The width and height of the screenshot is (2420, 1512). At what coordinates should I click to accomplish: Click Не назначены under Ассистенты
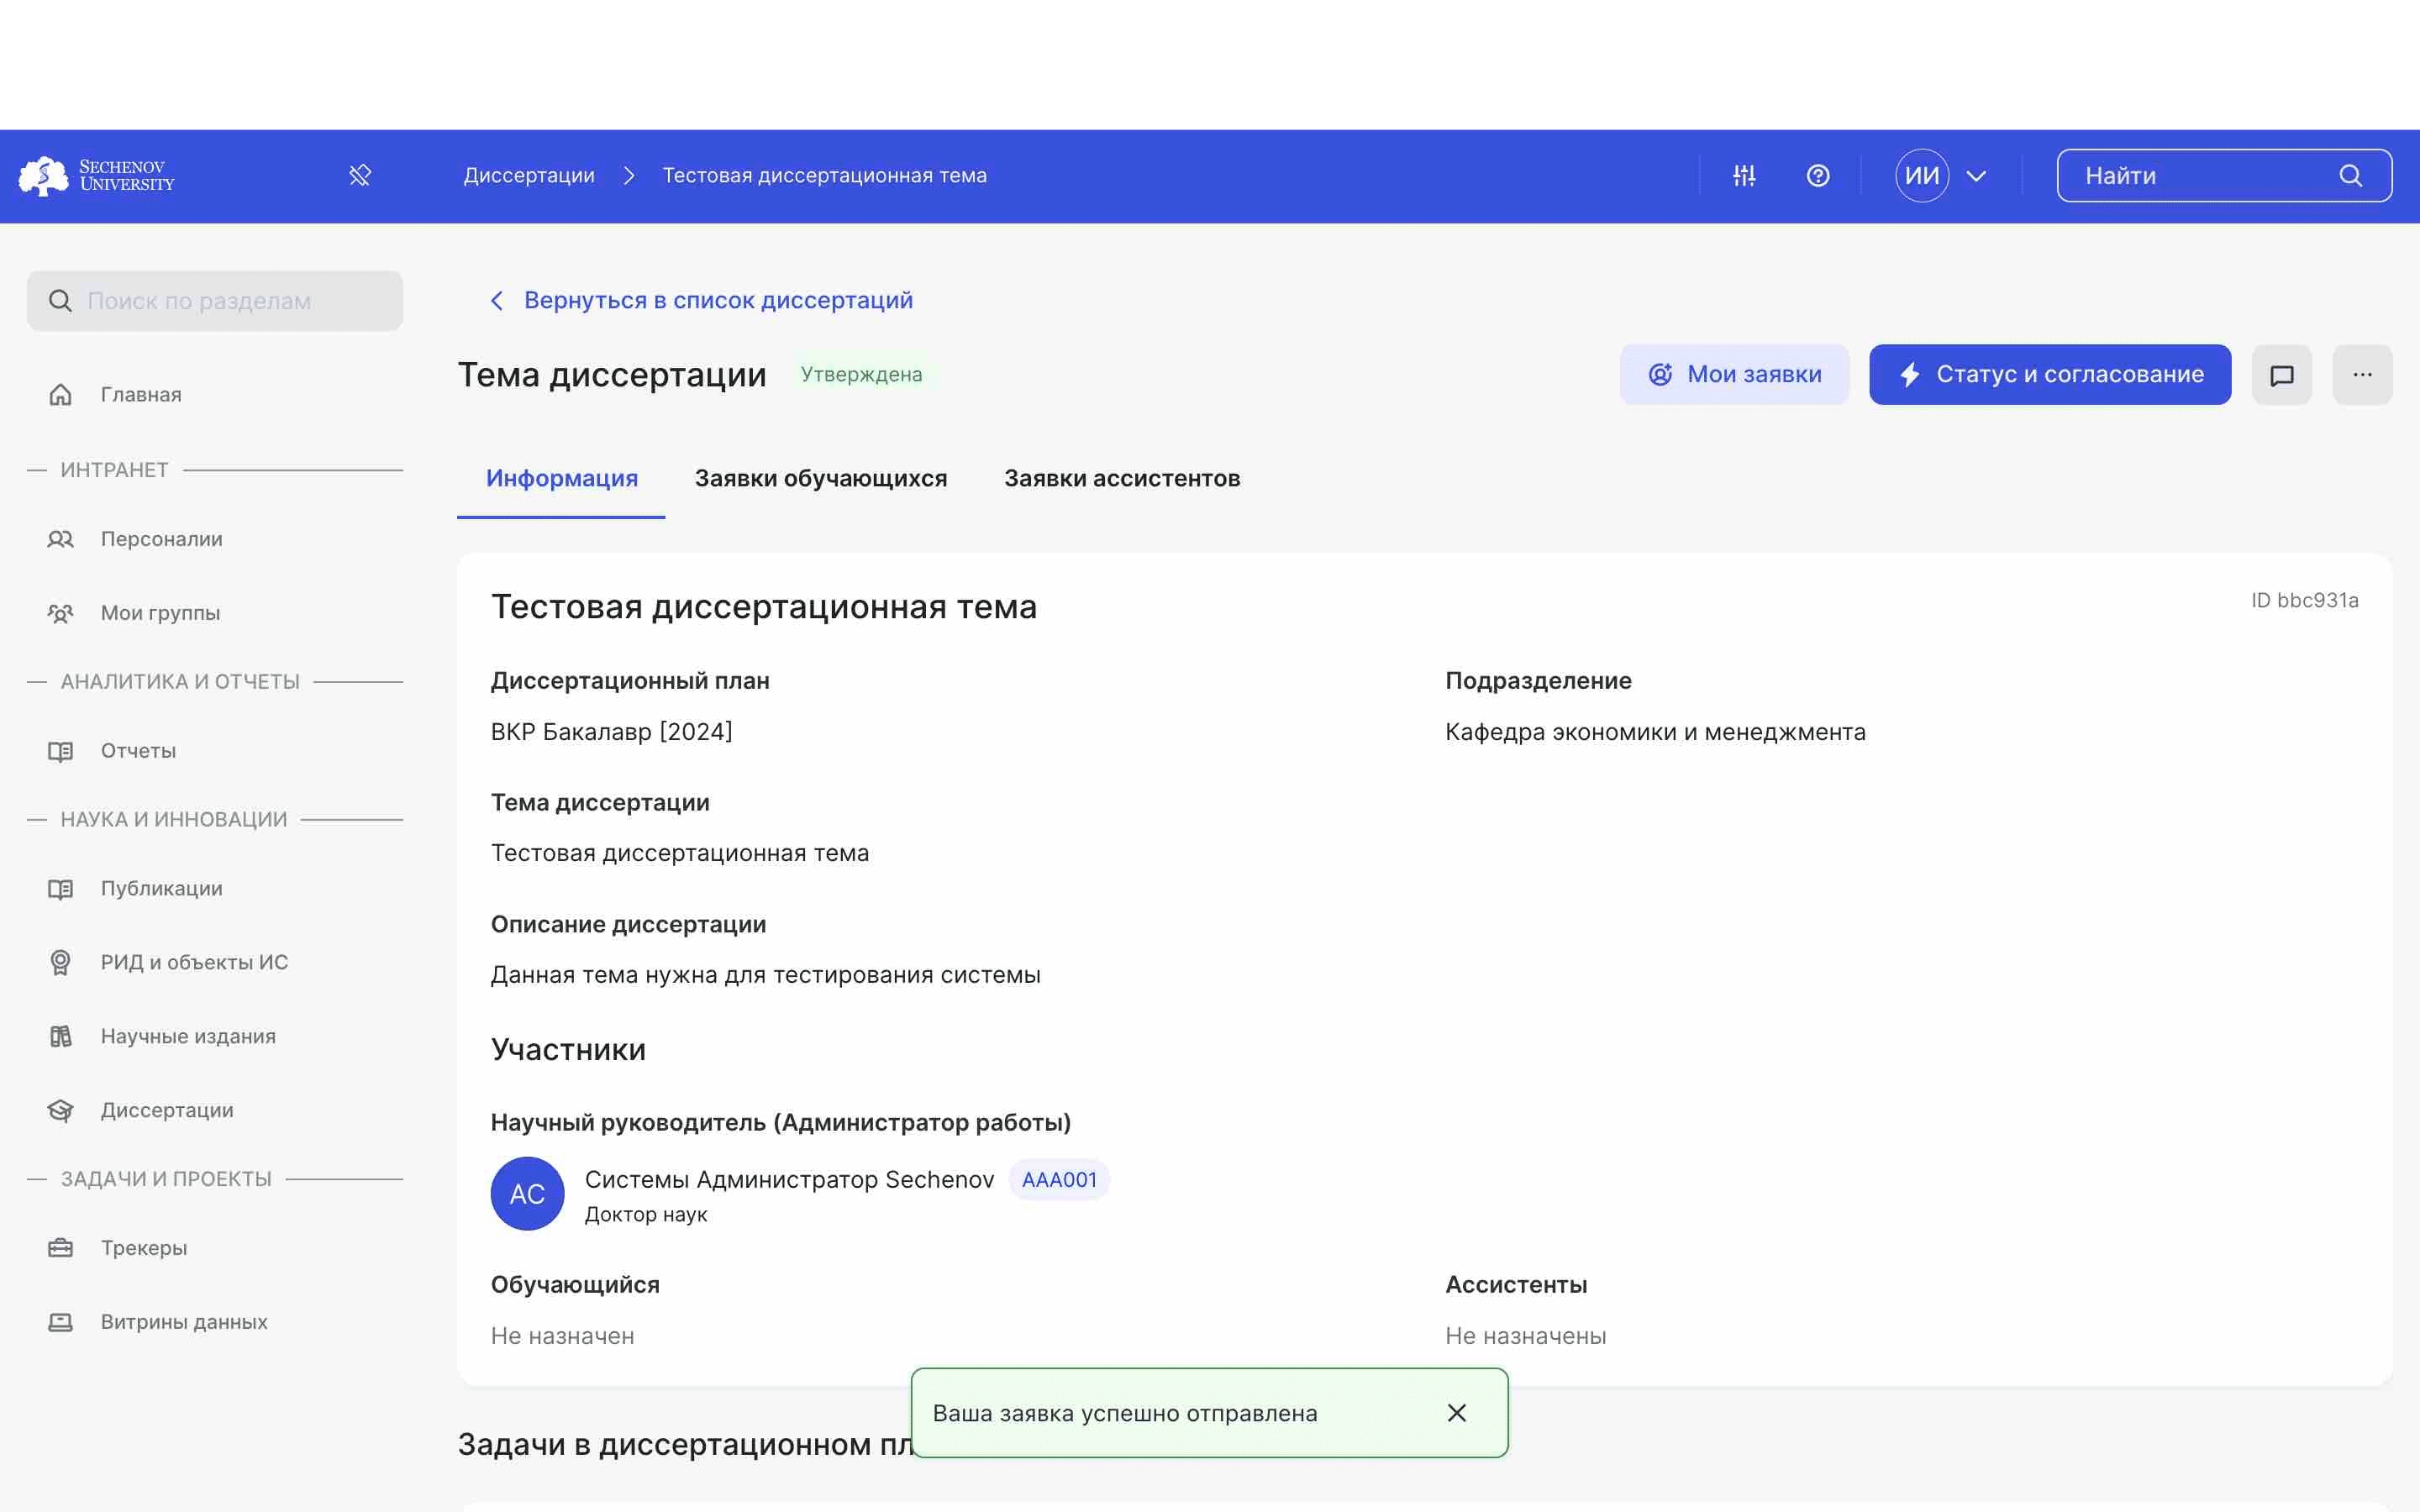[x=1525, y=1336]
